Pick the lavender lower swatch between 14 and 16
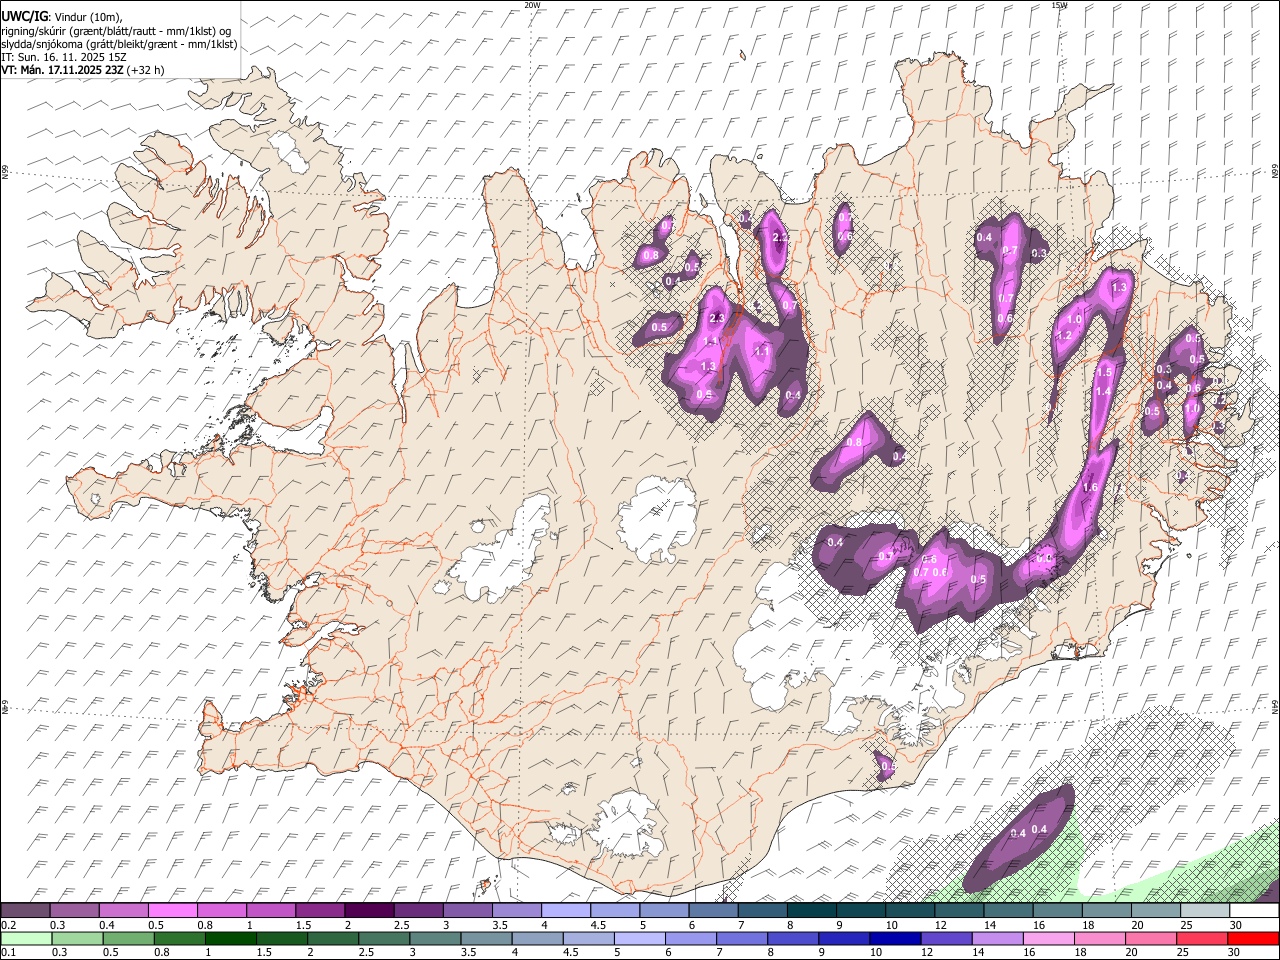Screen dimensions: 1280x960 [x=996, y=939]
